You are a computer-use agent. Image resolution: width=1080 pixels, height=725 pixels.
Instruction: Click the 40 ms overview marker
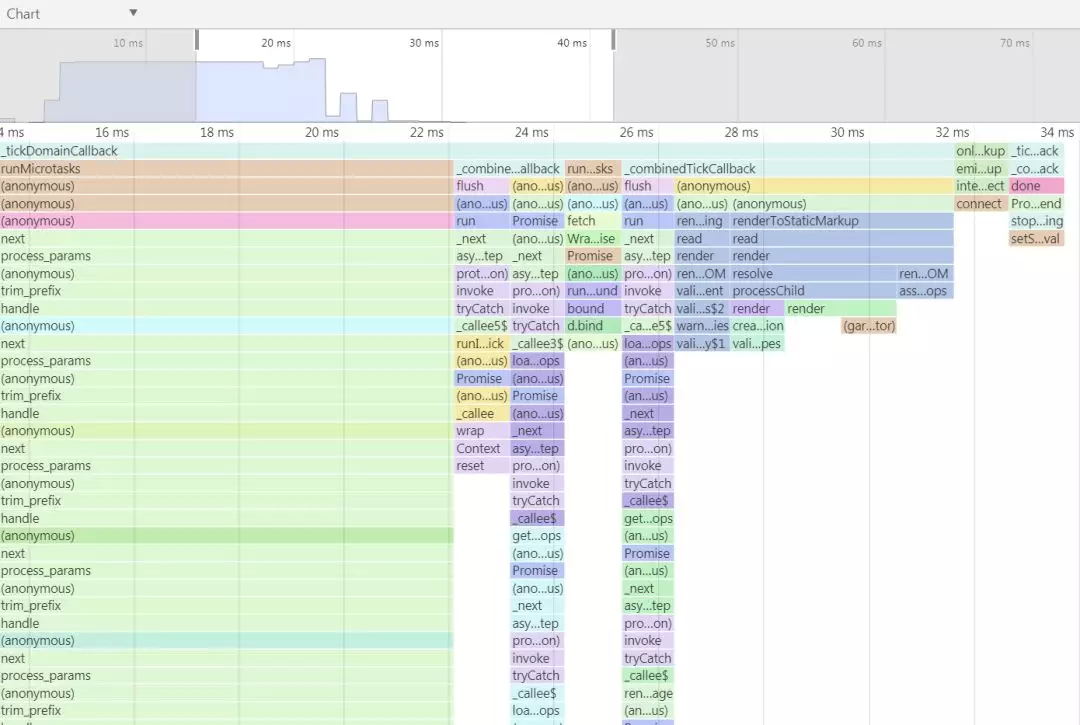(572, 43)
